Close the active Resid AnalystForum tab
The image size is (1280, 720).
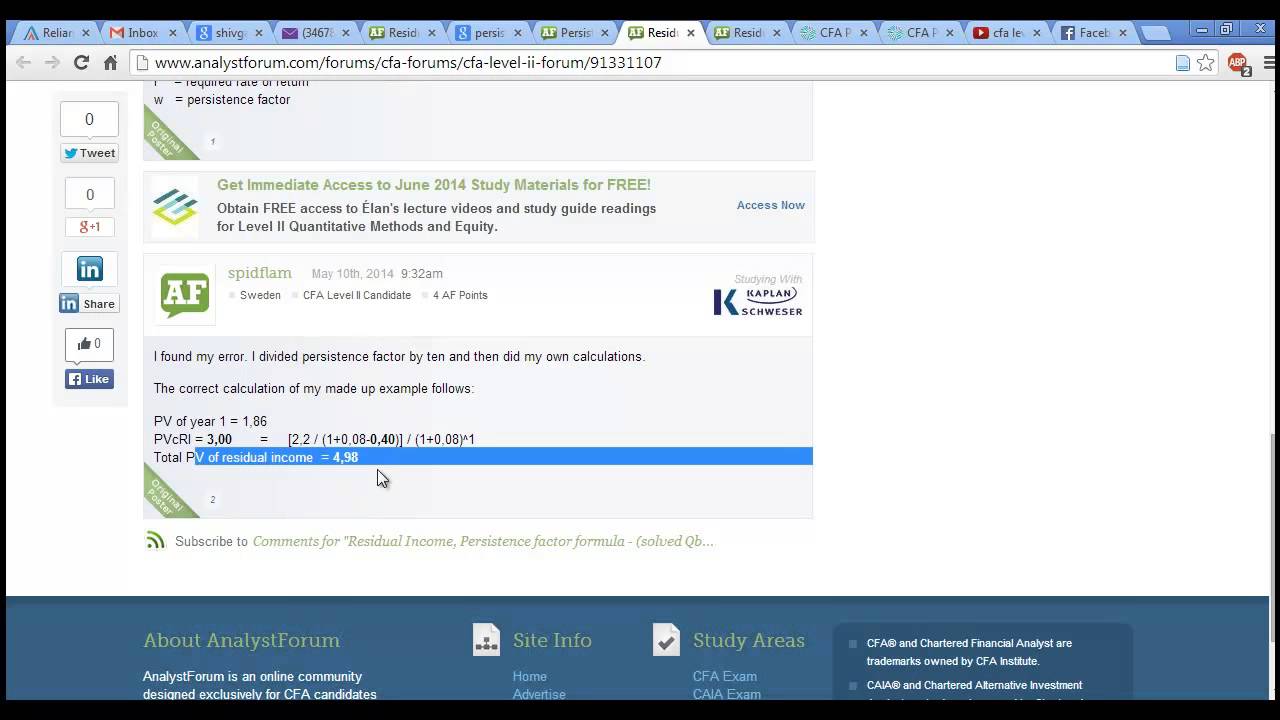[x=690, y=33]
